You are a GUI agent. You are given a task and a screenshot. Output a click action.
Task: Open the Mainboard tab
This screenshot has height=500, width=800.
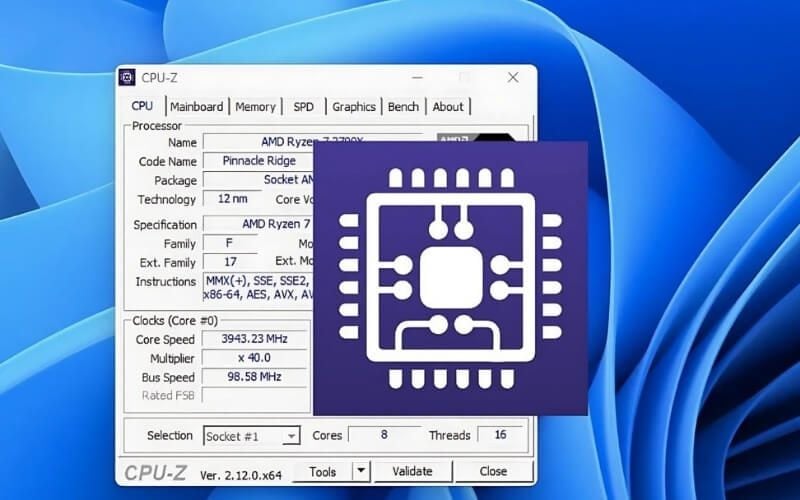pyautogui.click(x=196, y=107)
